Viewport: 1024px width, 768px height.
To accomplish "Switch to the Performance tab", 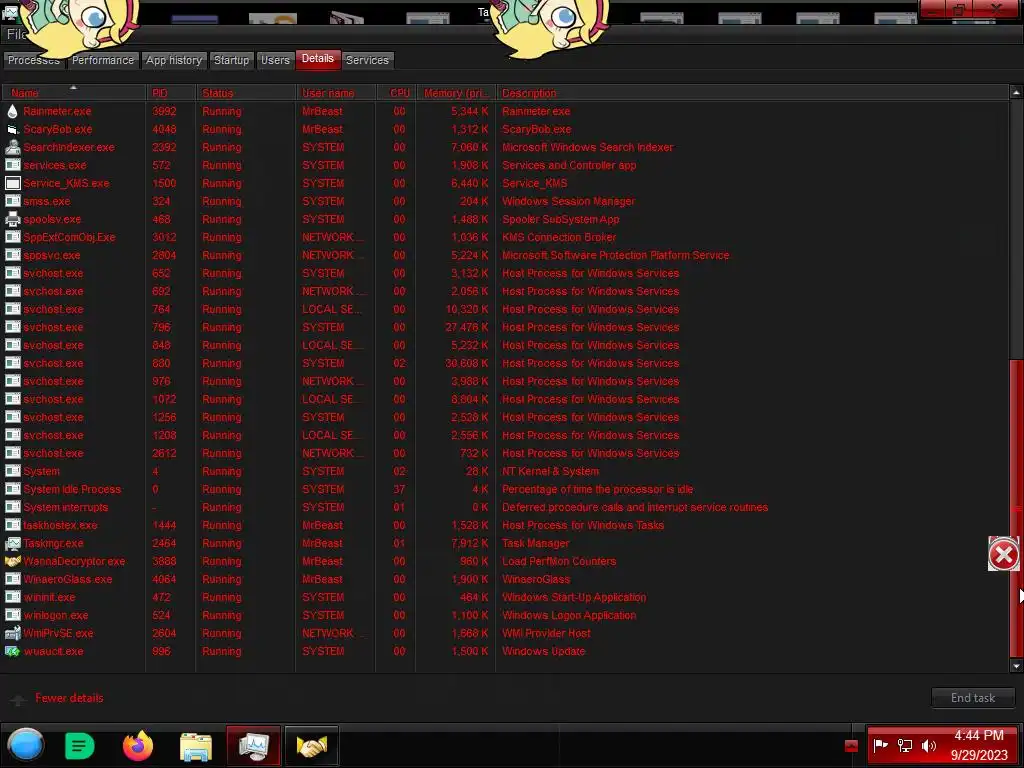I will pyautogui.click(x=103, y=60).
